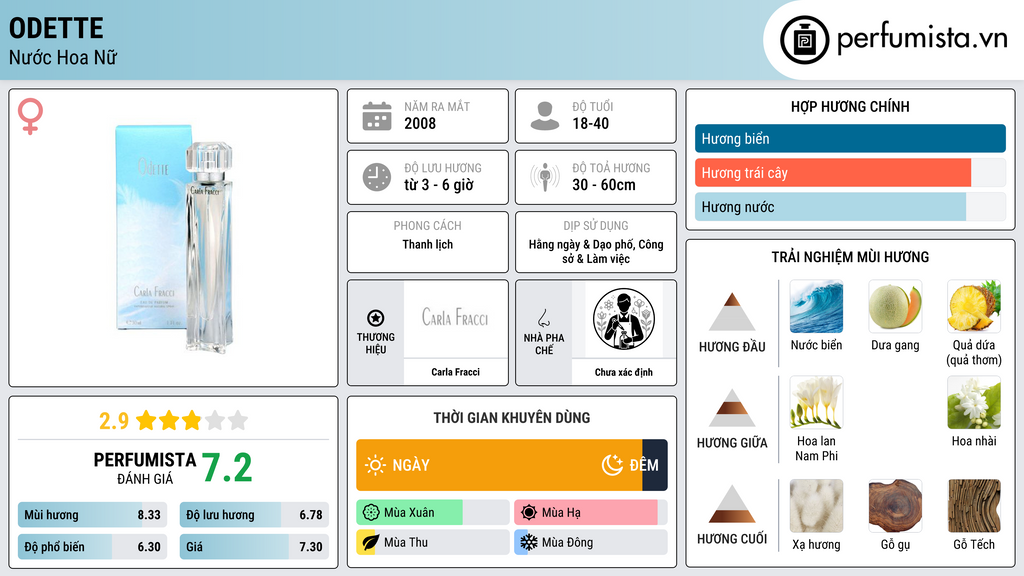The width and height of the screenshot is (1024, 576).
Task: Click the perfumer illustration circle
Action: [624, 319]
